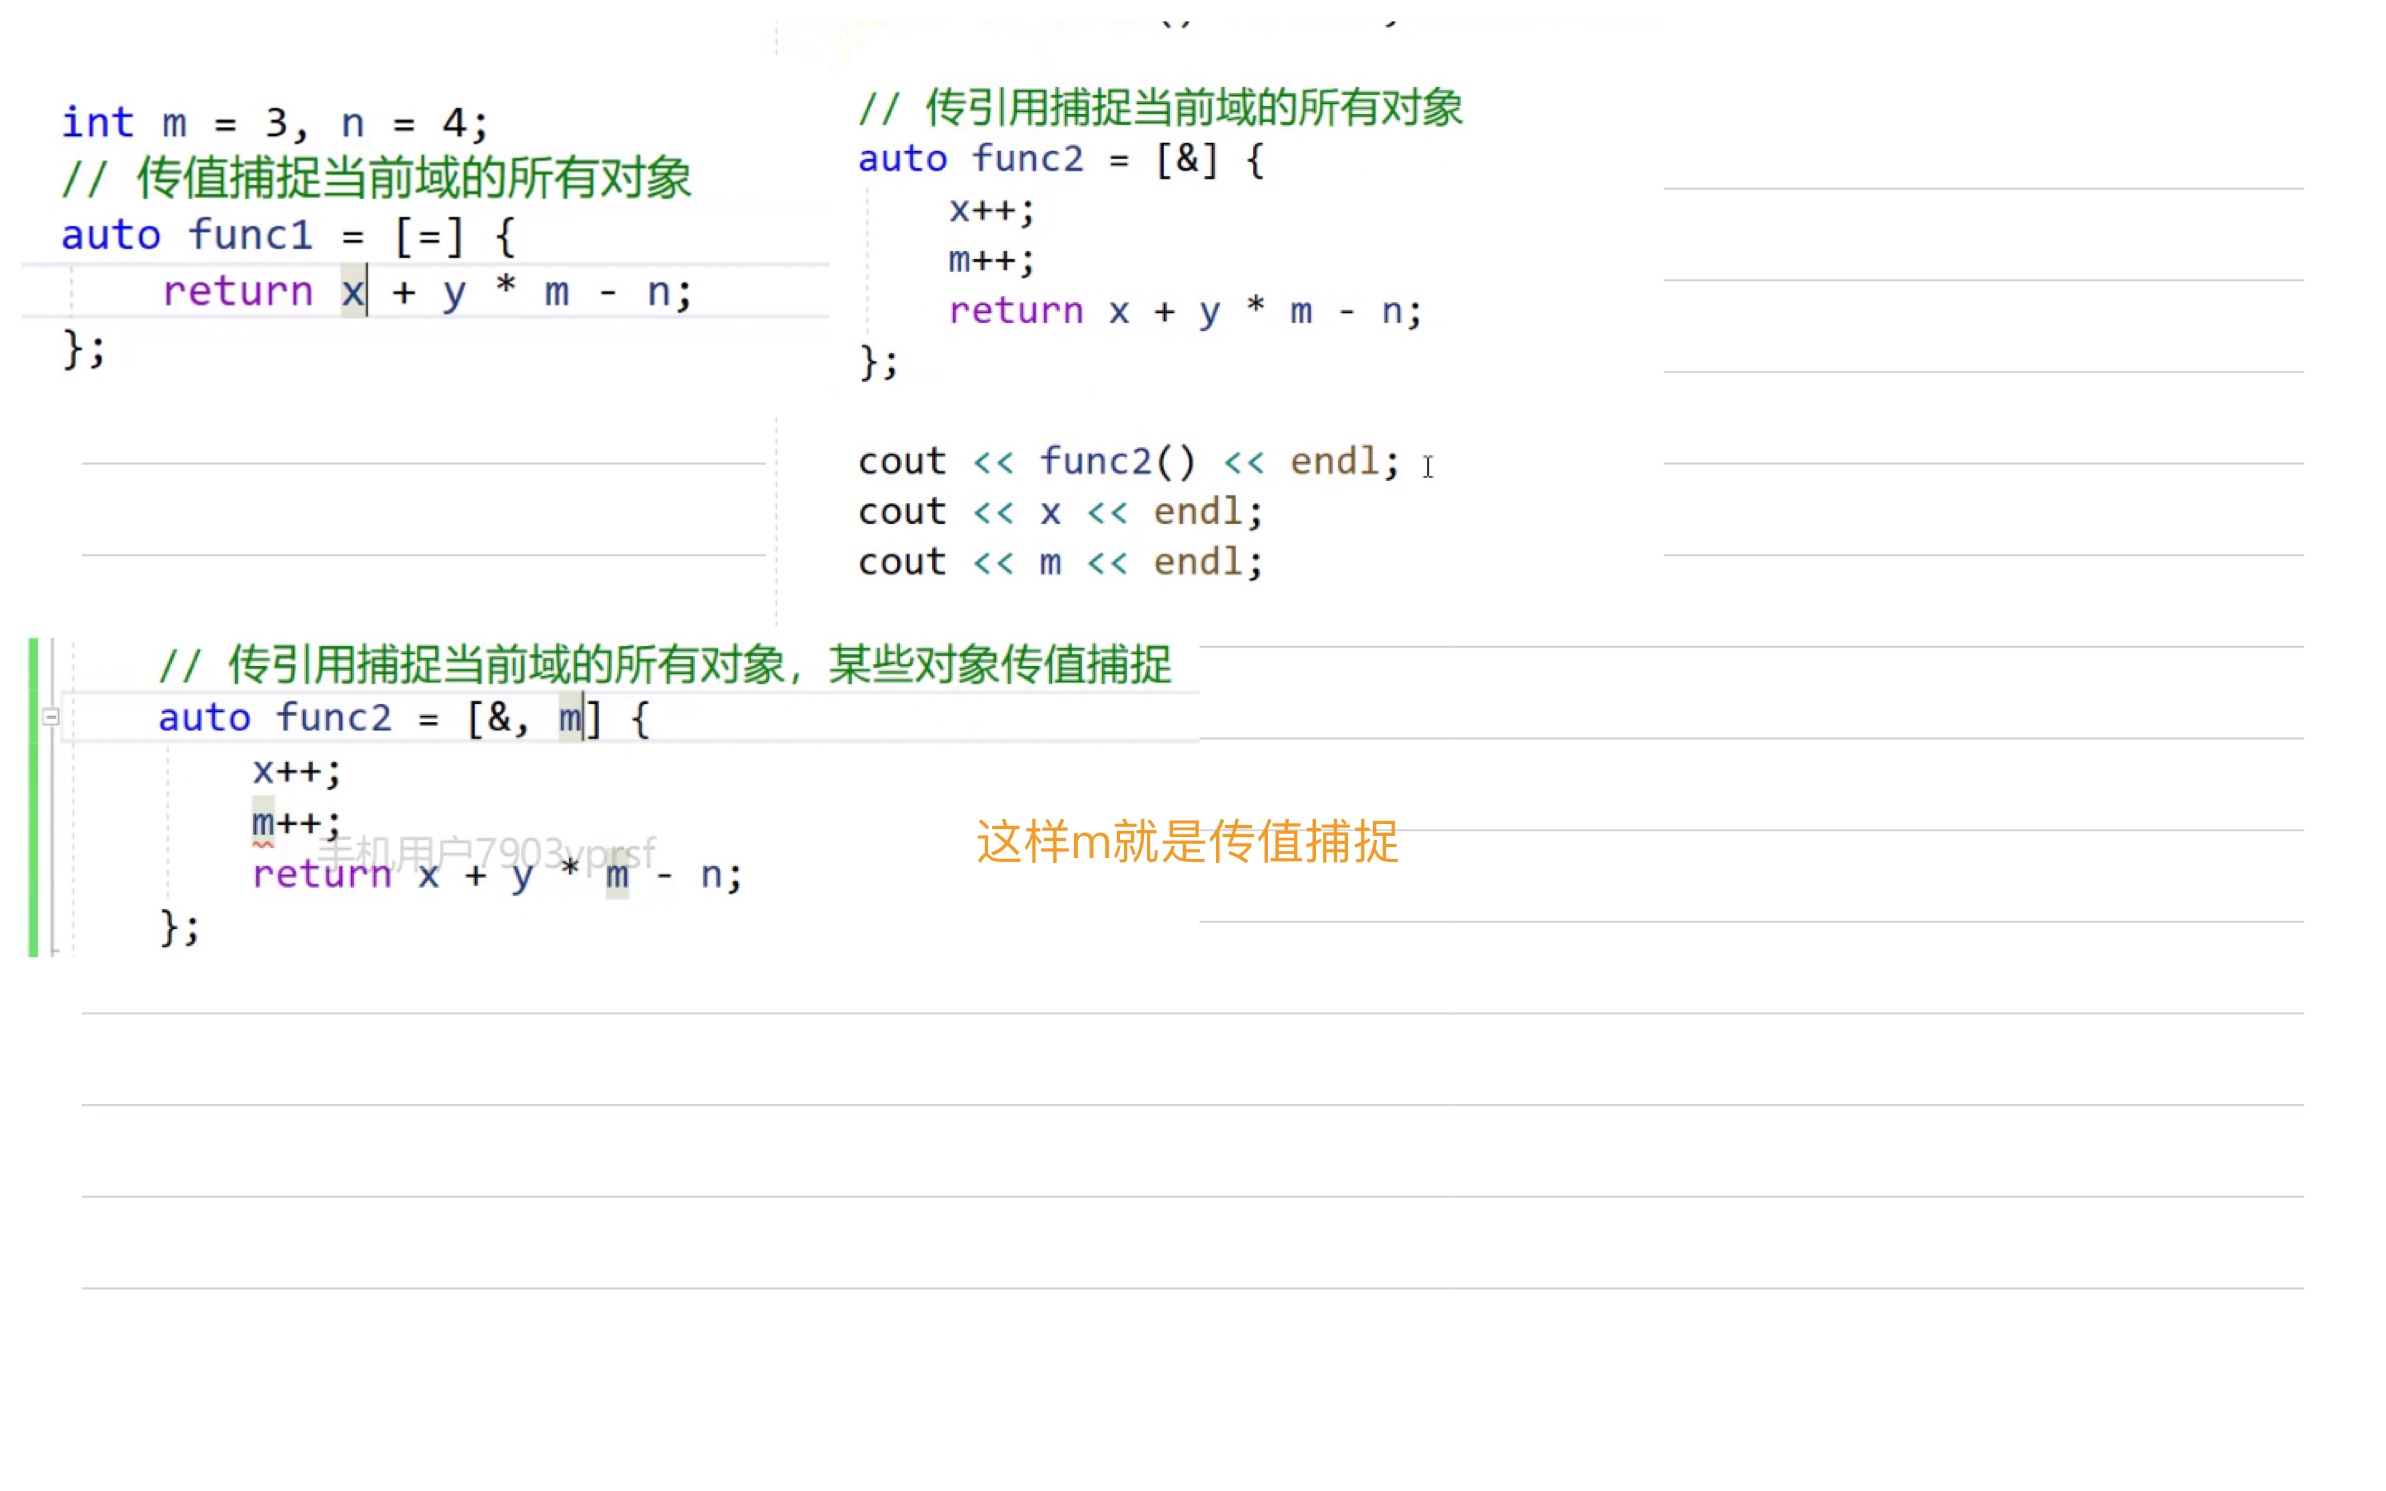Click the m++ line with red squiggle
Image resolution: width=2386 pixels, height=1491 pixels.
point(295,823)
